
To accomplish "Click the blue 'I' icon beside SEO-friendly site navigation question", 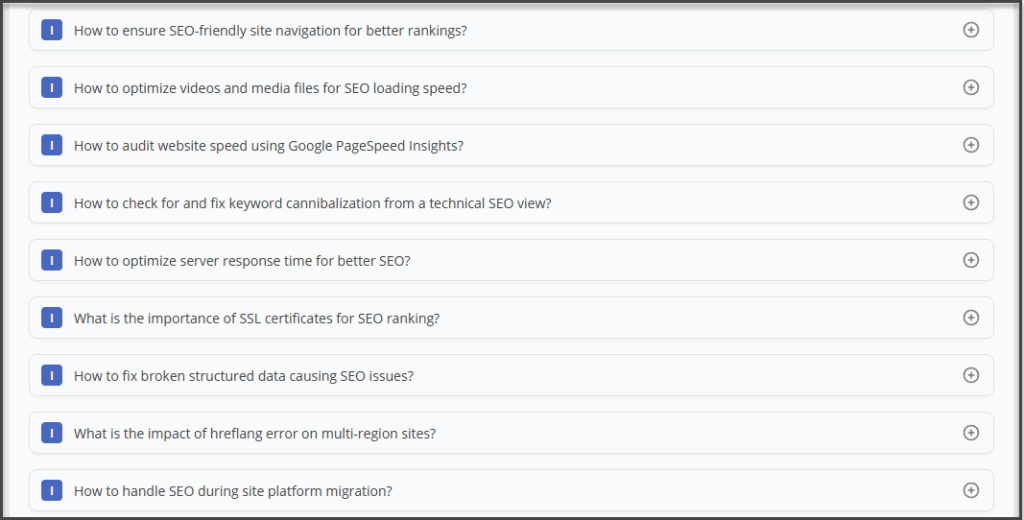I will pyautogui.click(x=51, y=30).
